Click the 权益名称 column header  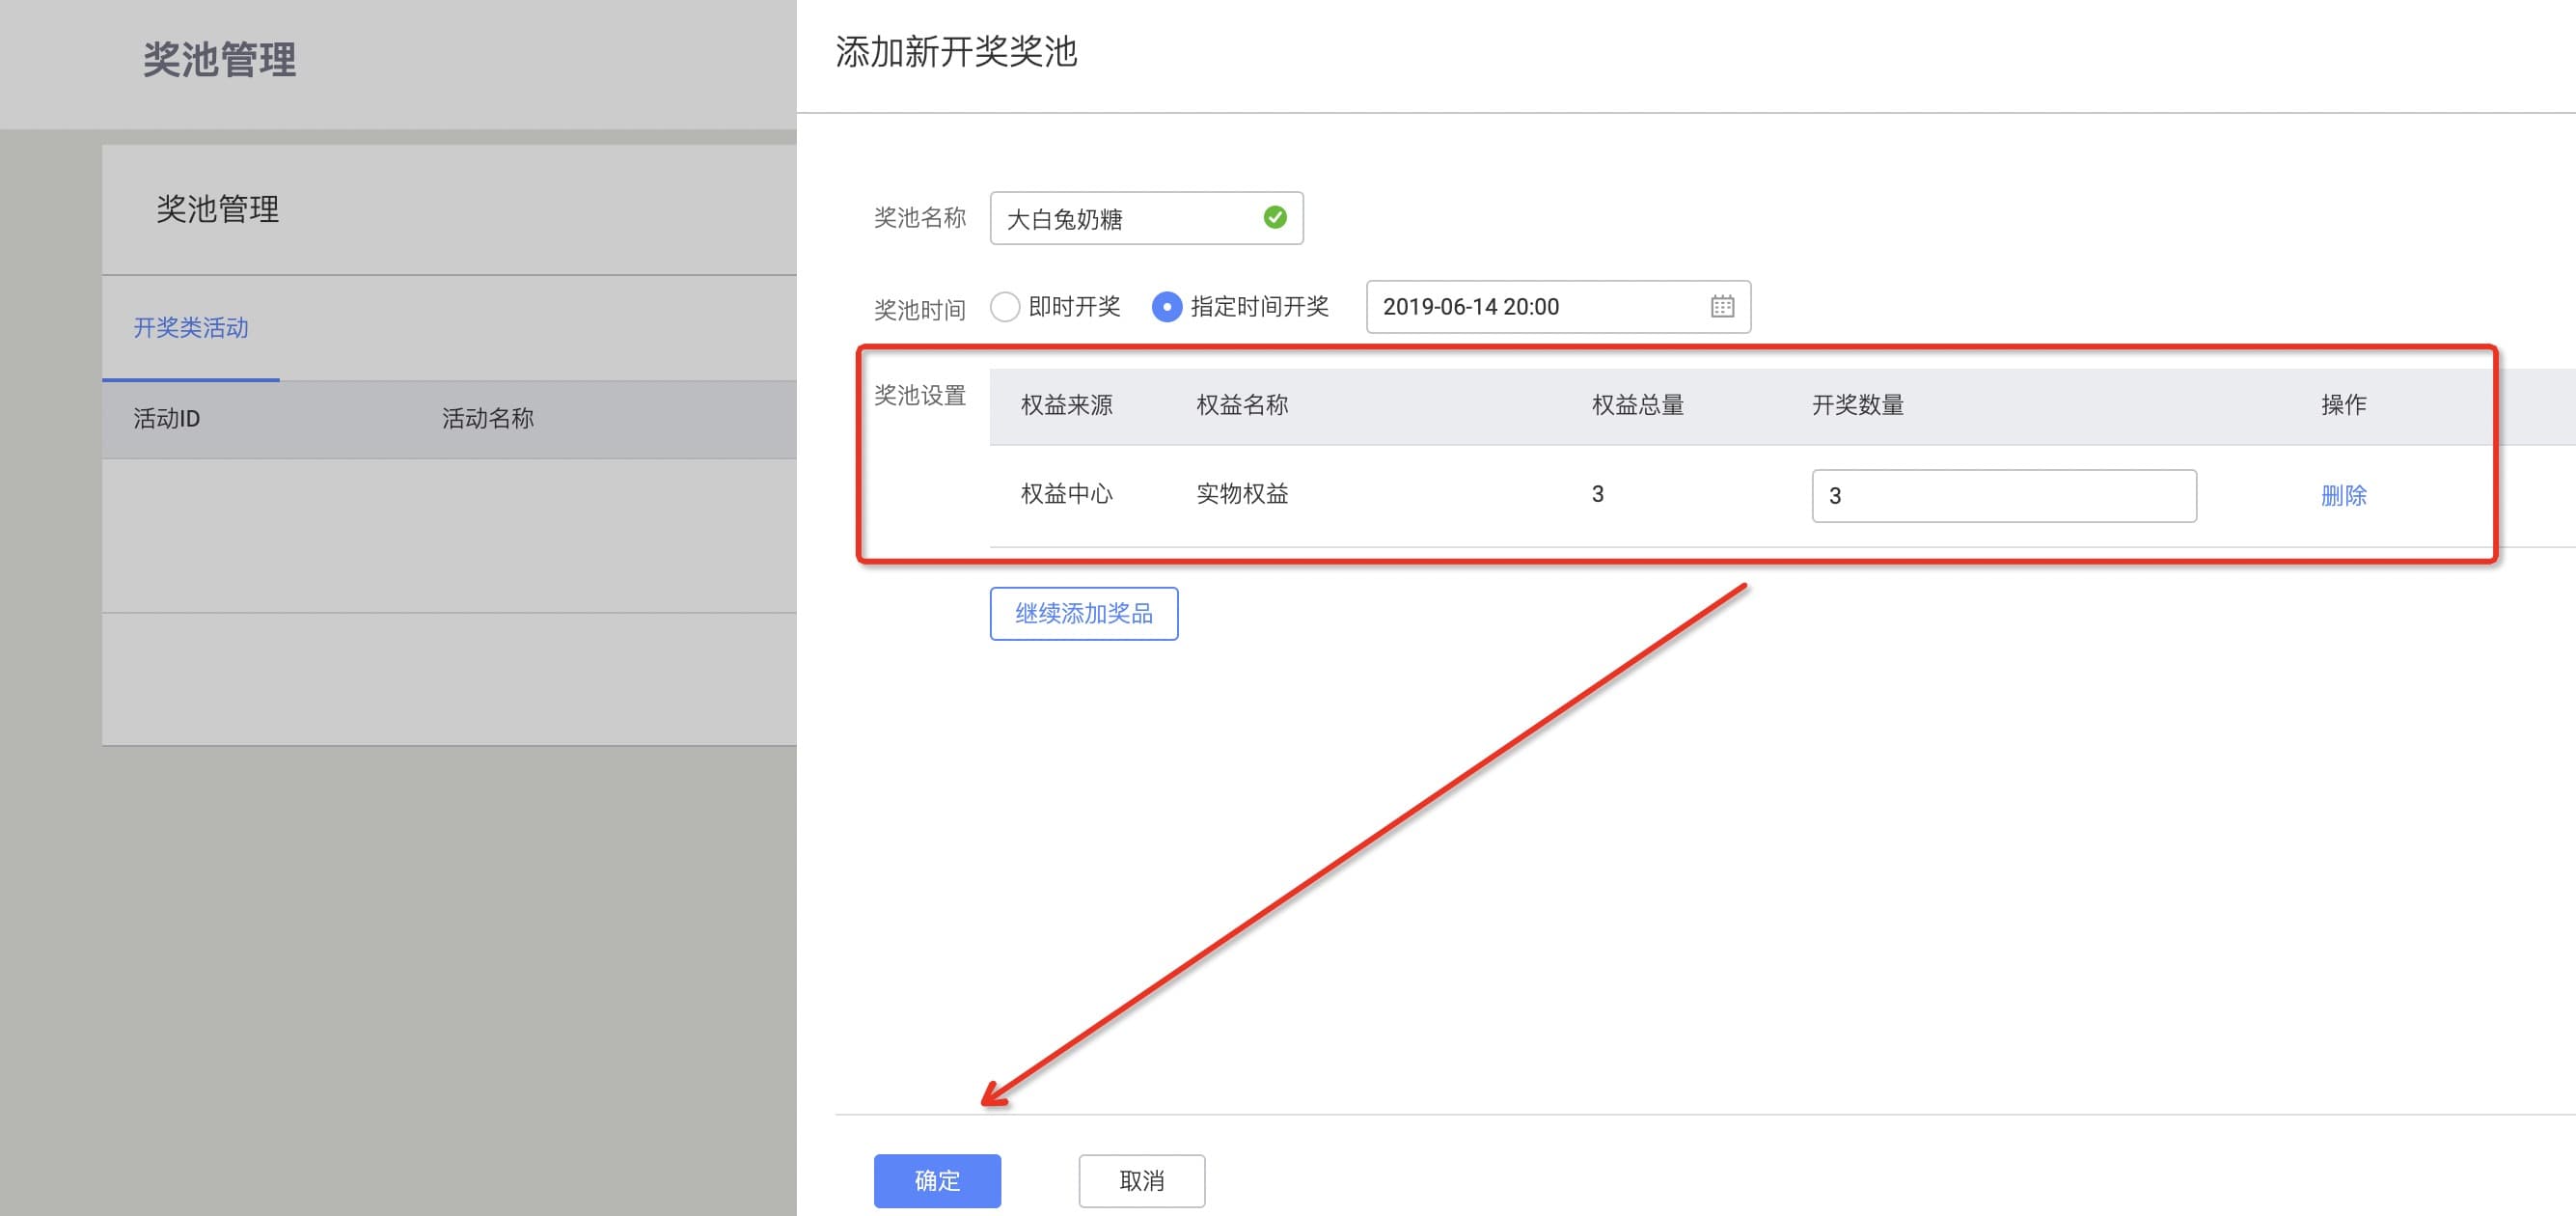[x=1242, y=405]
